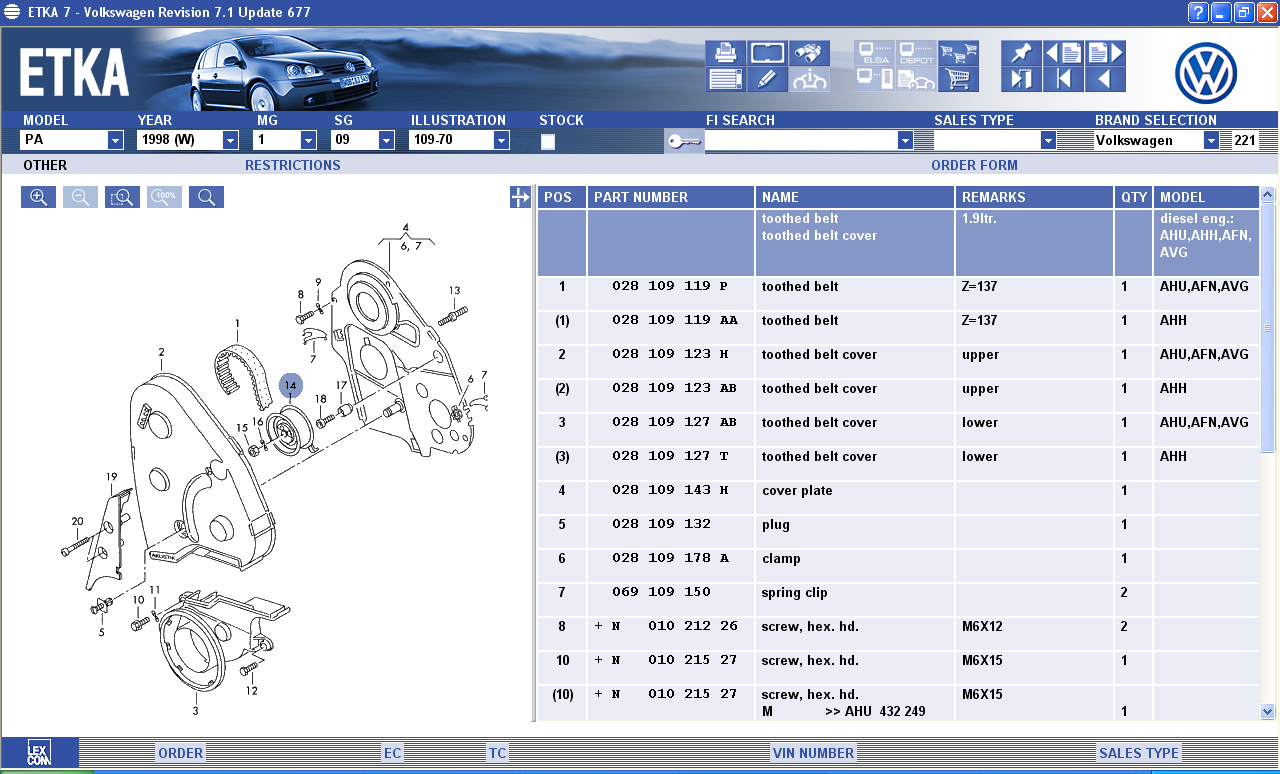Click the monitor-to-server icon

(874, 79)
